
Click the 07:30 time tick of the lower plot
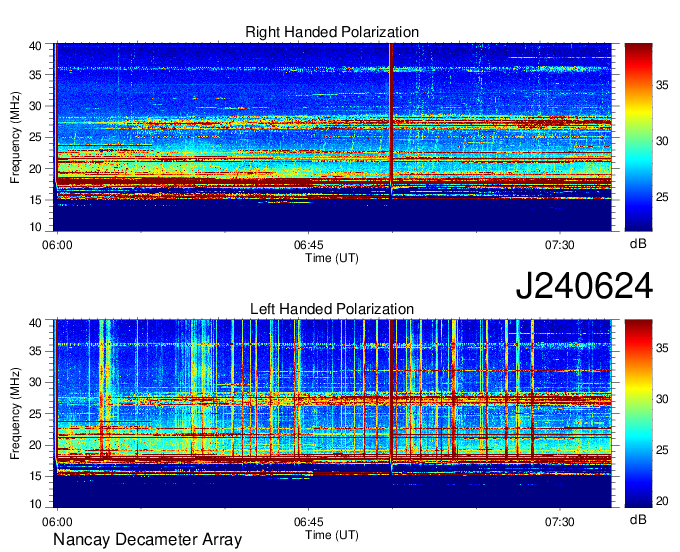click(x=559, y=522)
